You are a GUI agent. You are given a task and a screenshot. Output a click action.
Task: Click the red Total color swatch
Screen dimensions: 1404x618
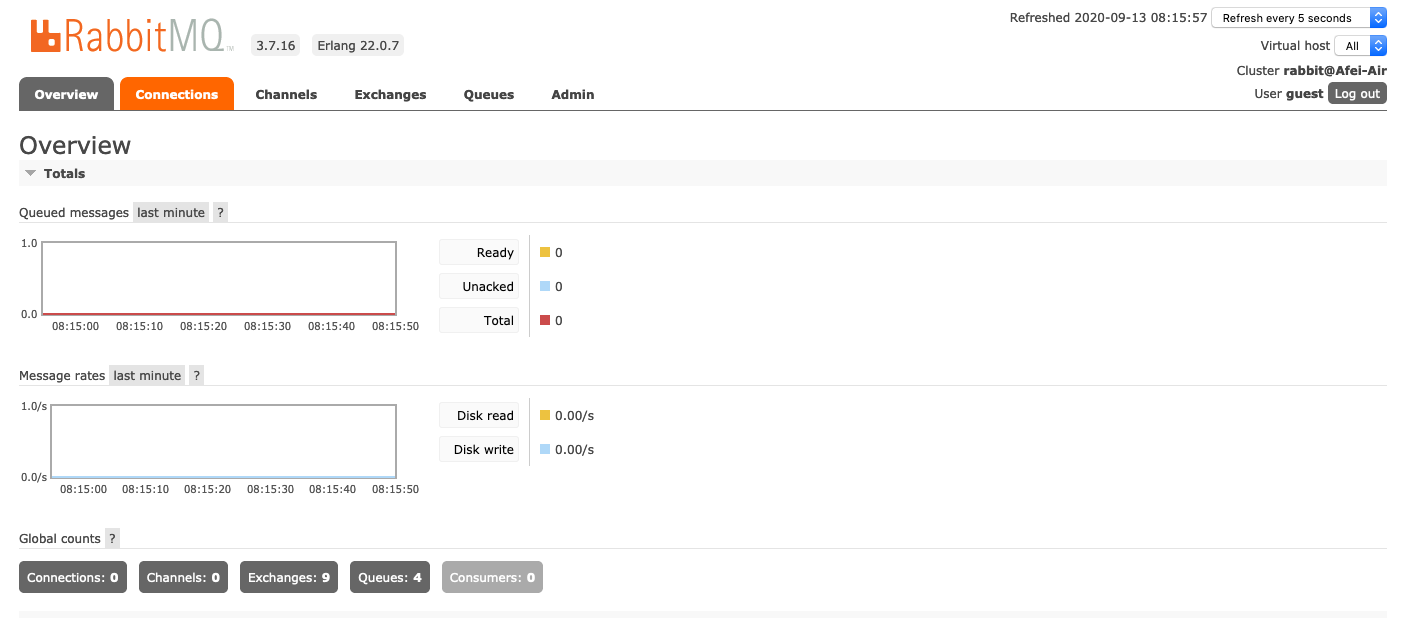(545, 321)
